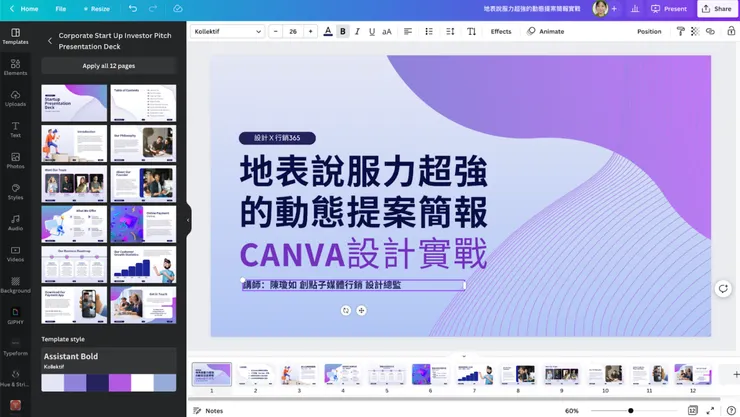Open the Elements sidebar panel
740x417 pixels.
click(15, 67)
